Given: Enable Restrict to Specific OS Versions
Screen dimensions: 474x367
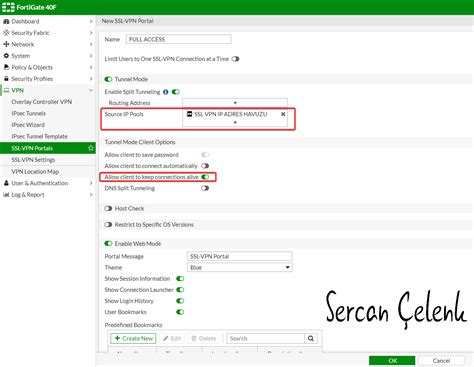Looking at the screenshot, I should tap(108, 225).
